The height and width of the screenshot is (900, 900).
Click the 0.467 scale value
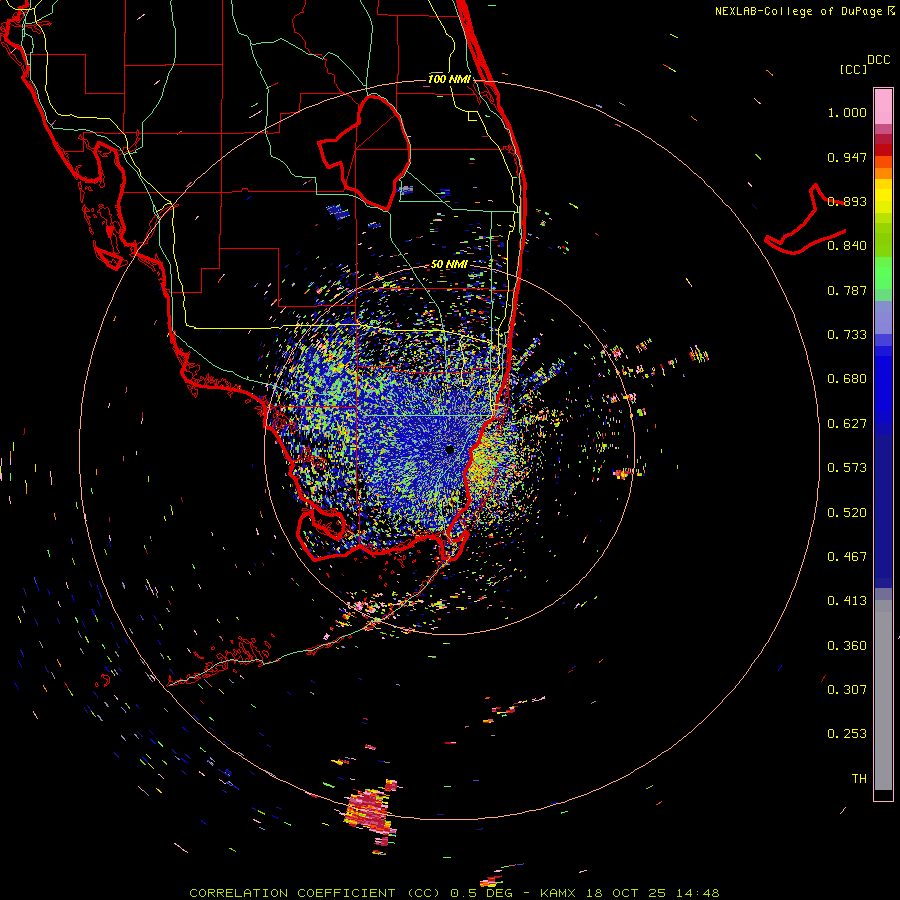[x=847, y=557]
